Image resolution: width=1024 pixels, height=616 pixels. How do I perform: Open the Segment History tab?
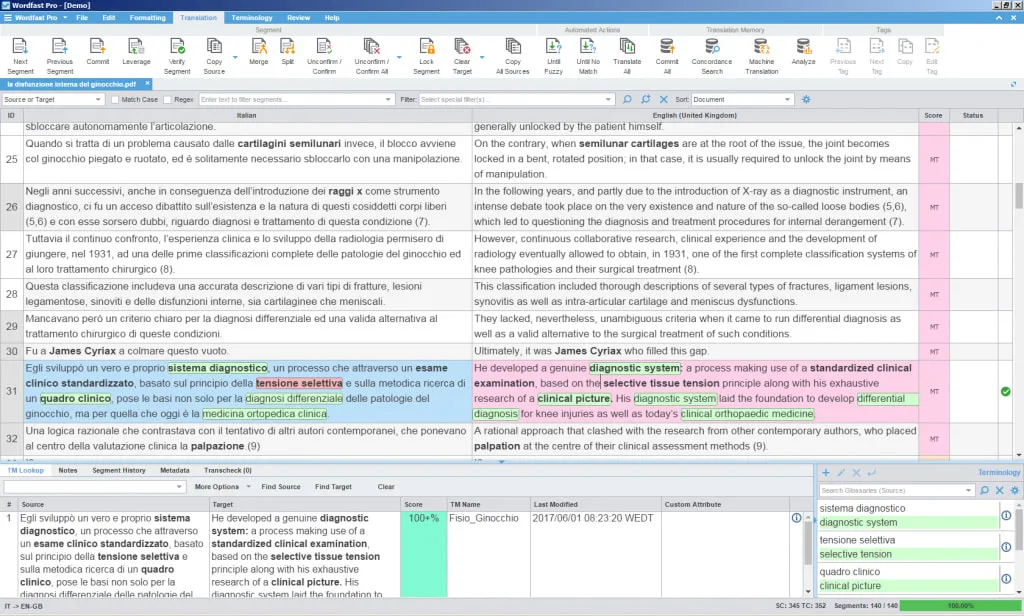[119, 470]
